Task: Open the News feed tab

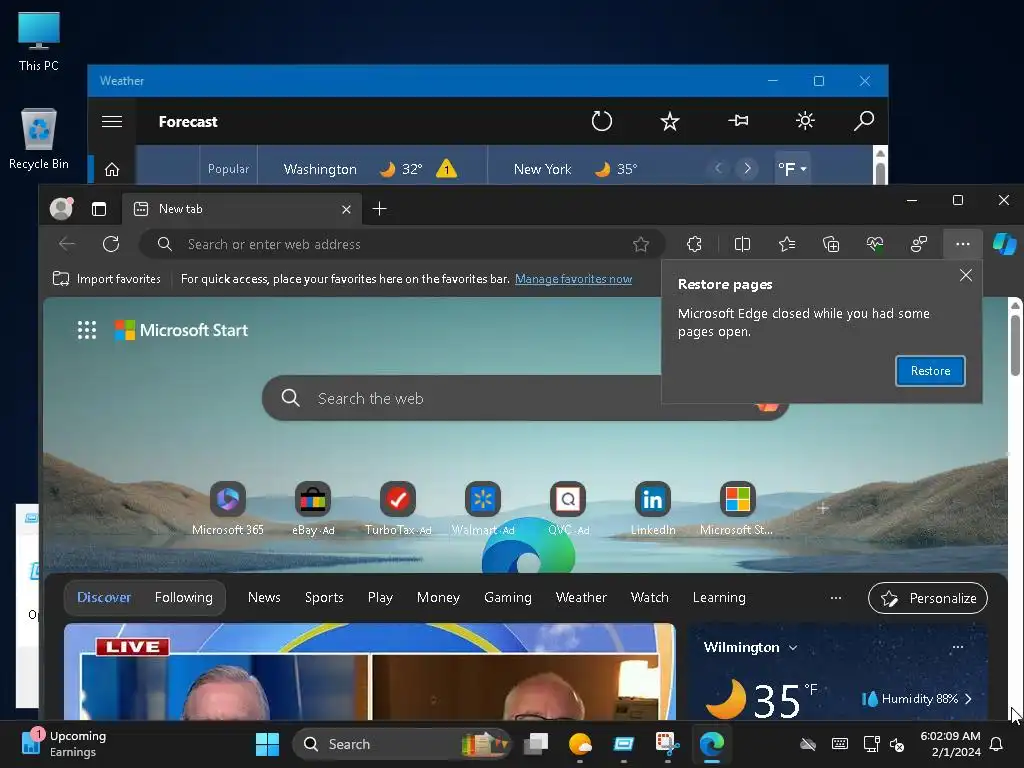Action: (x=264, y=598)
